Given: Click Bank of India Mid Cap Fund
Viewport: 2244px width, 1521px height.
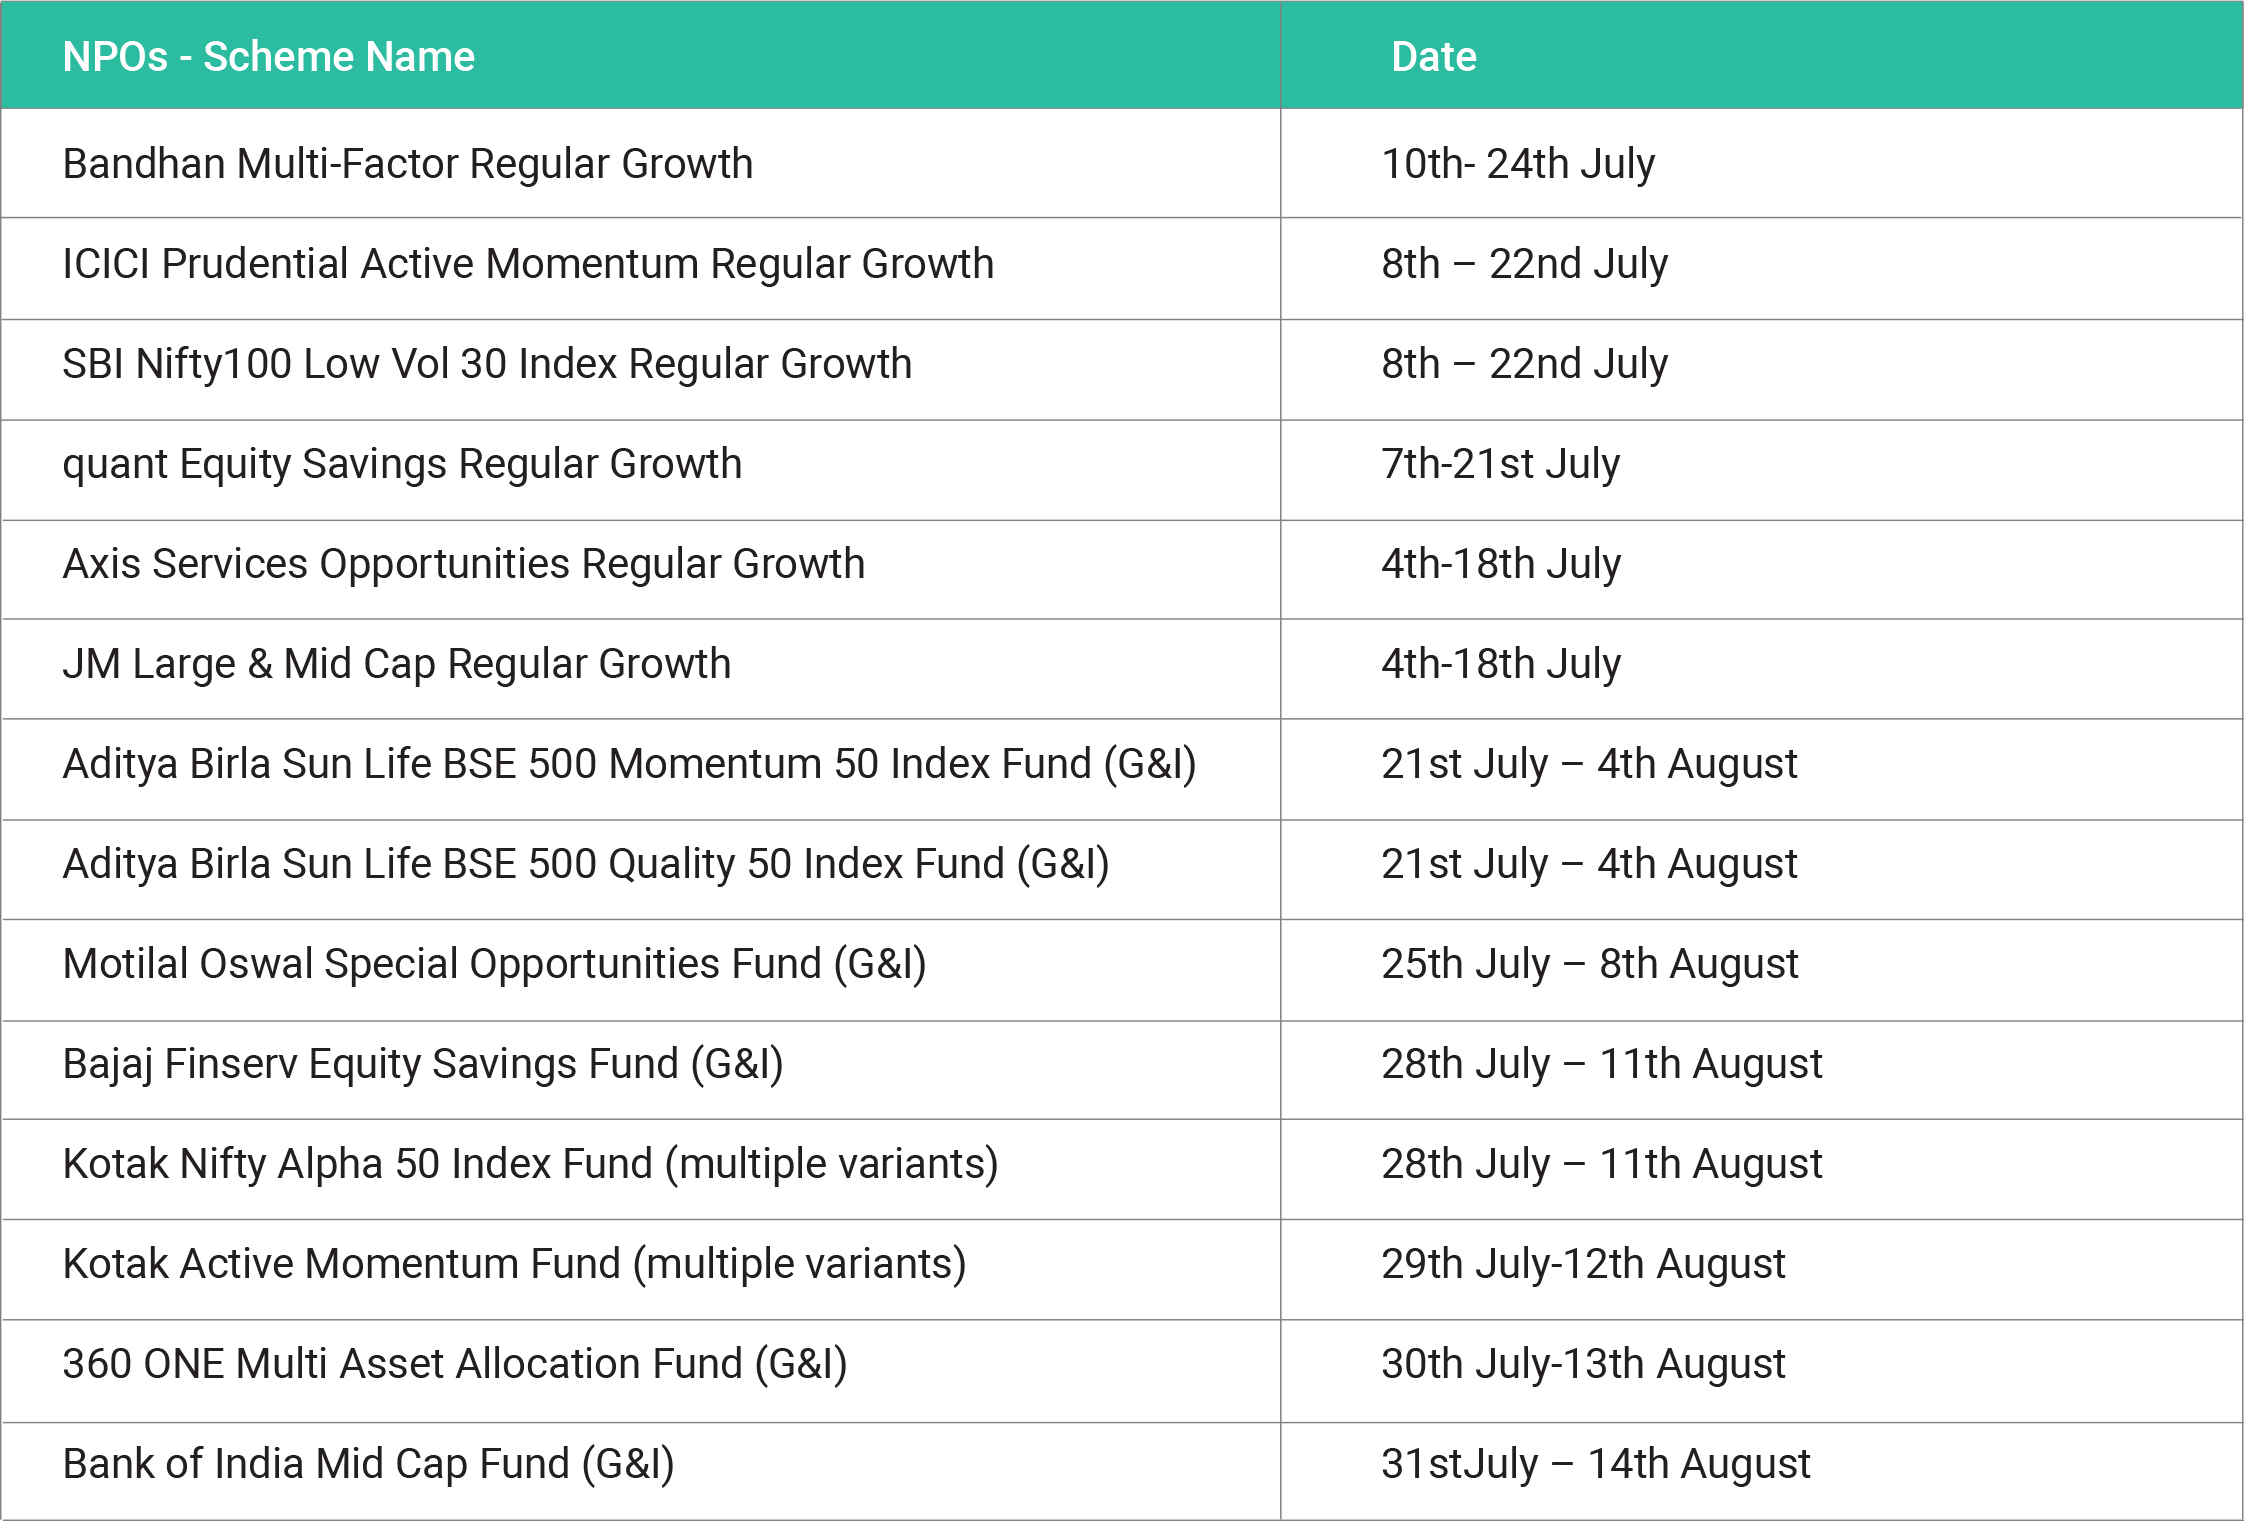Looking at the screenshot, I should coord(368,1464).
